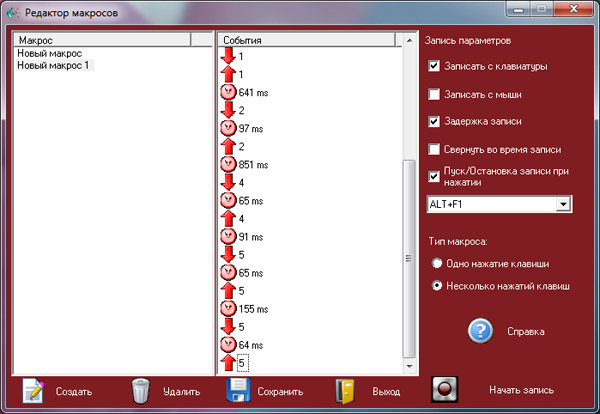Screen dimensions: 600x414
Task: Click the events list scrollbar thumb
Action: (409, 259)
